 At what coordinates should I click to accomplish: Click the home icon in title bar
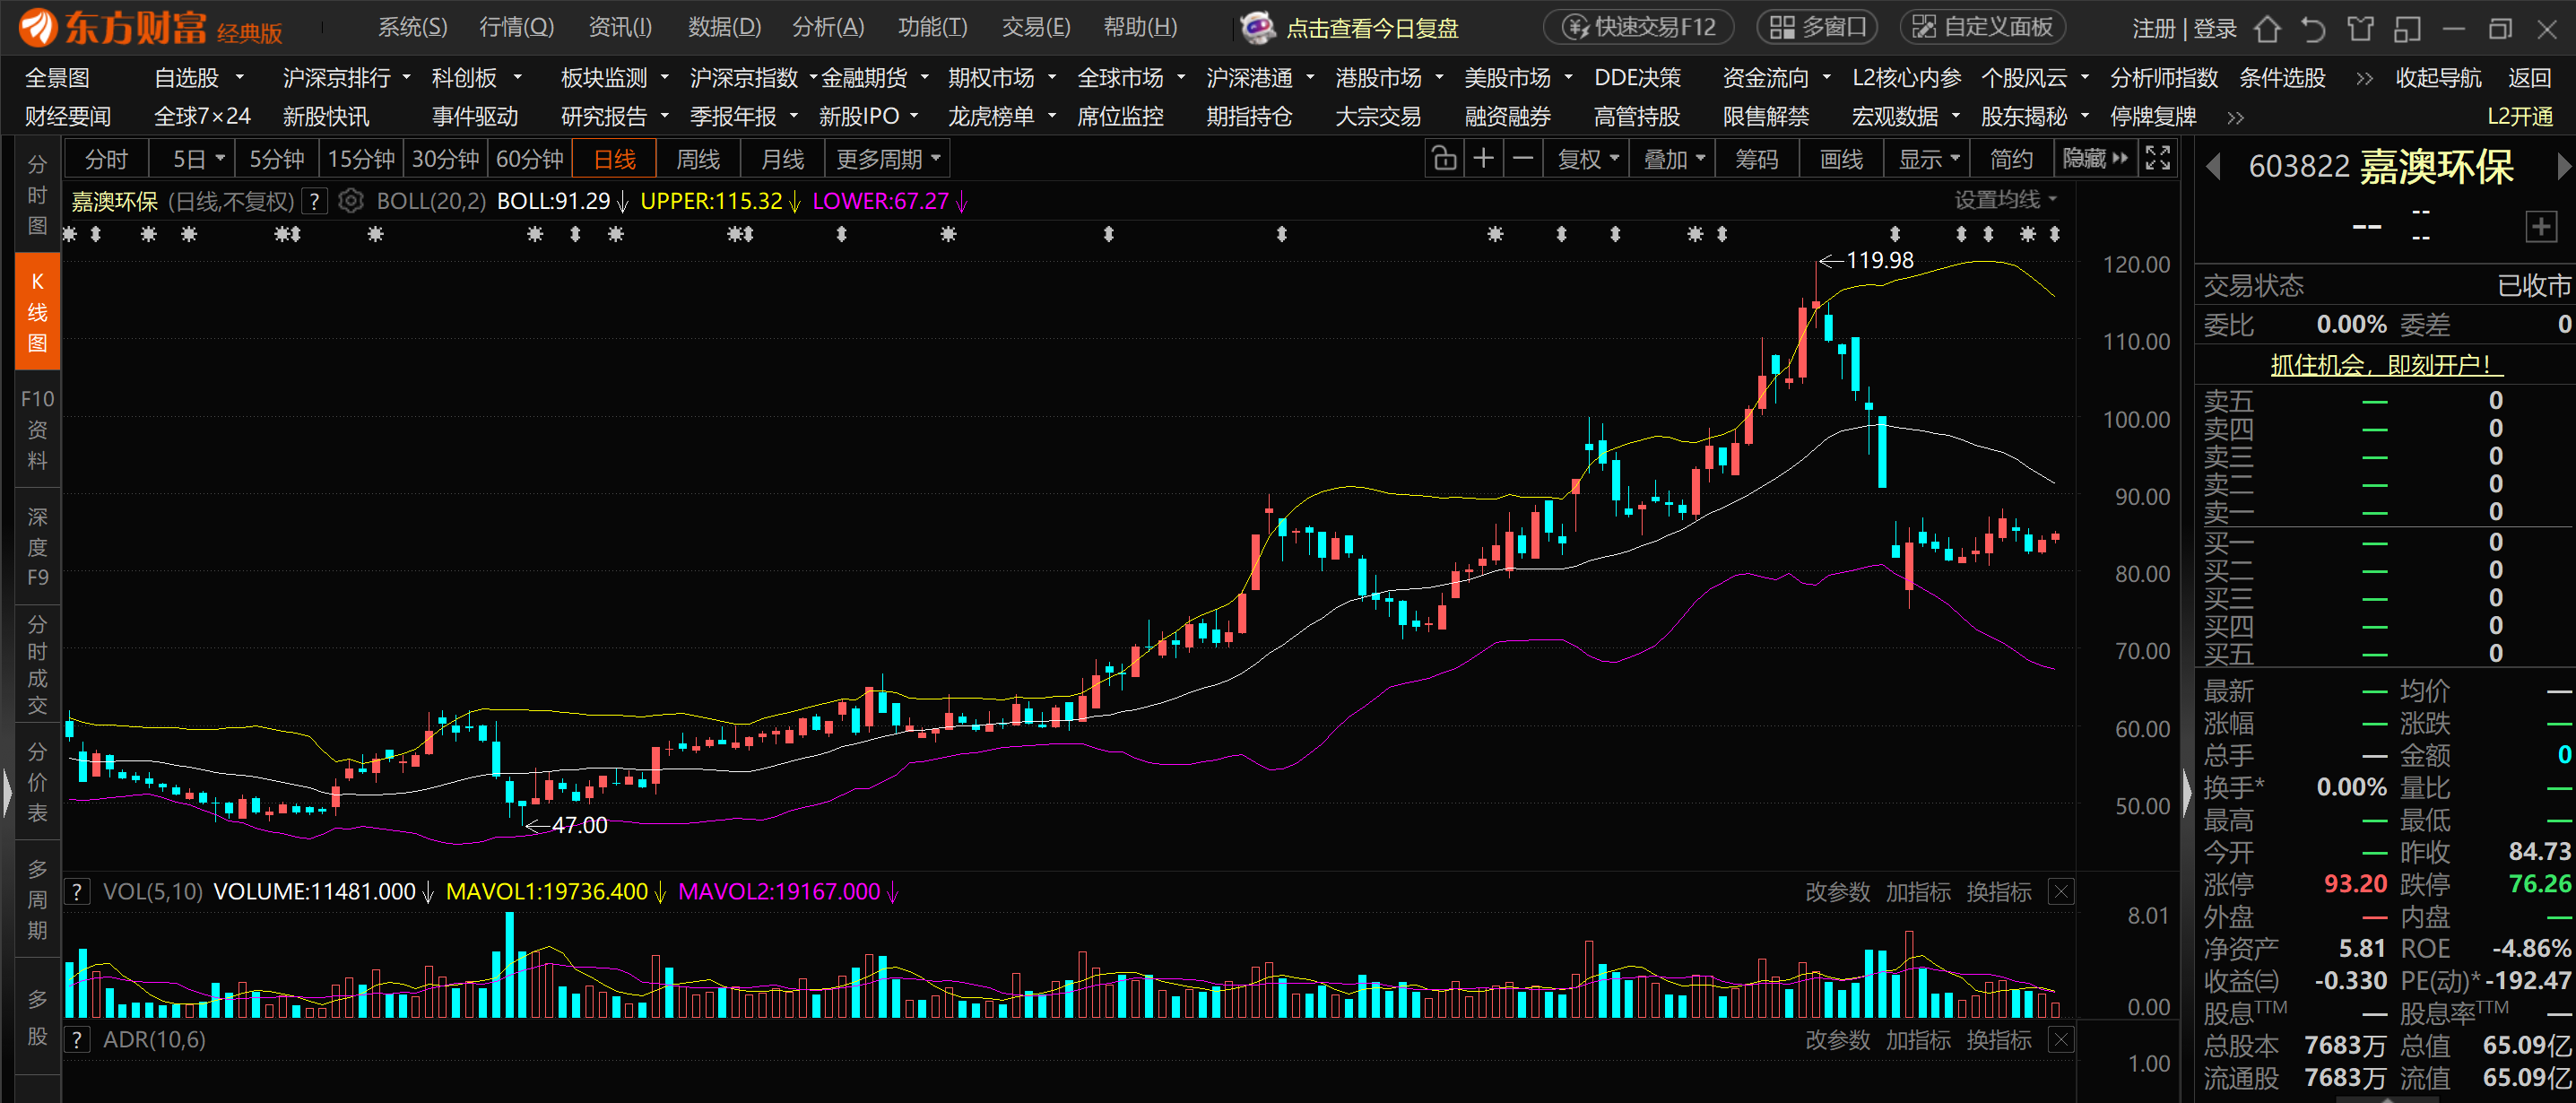[x=2267, y=28]
